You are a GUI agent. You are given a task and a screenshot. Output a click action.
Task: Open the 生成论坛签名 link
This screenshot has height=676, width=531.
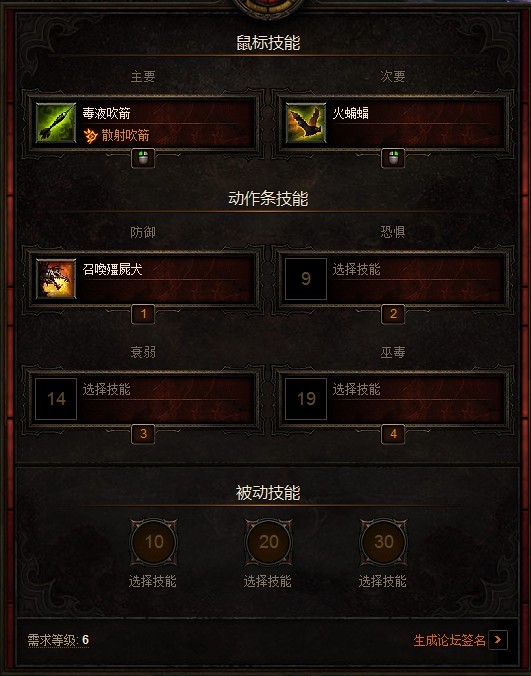[450, 640]
